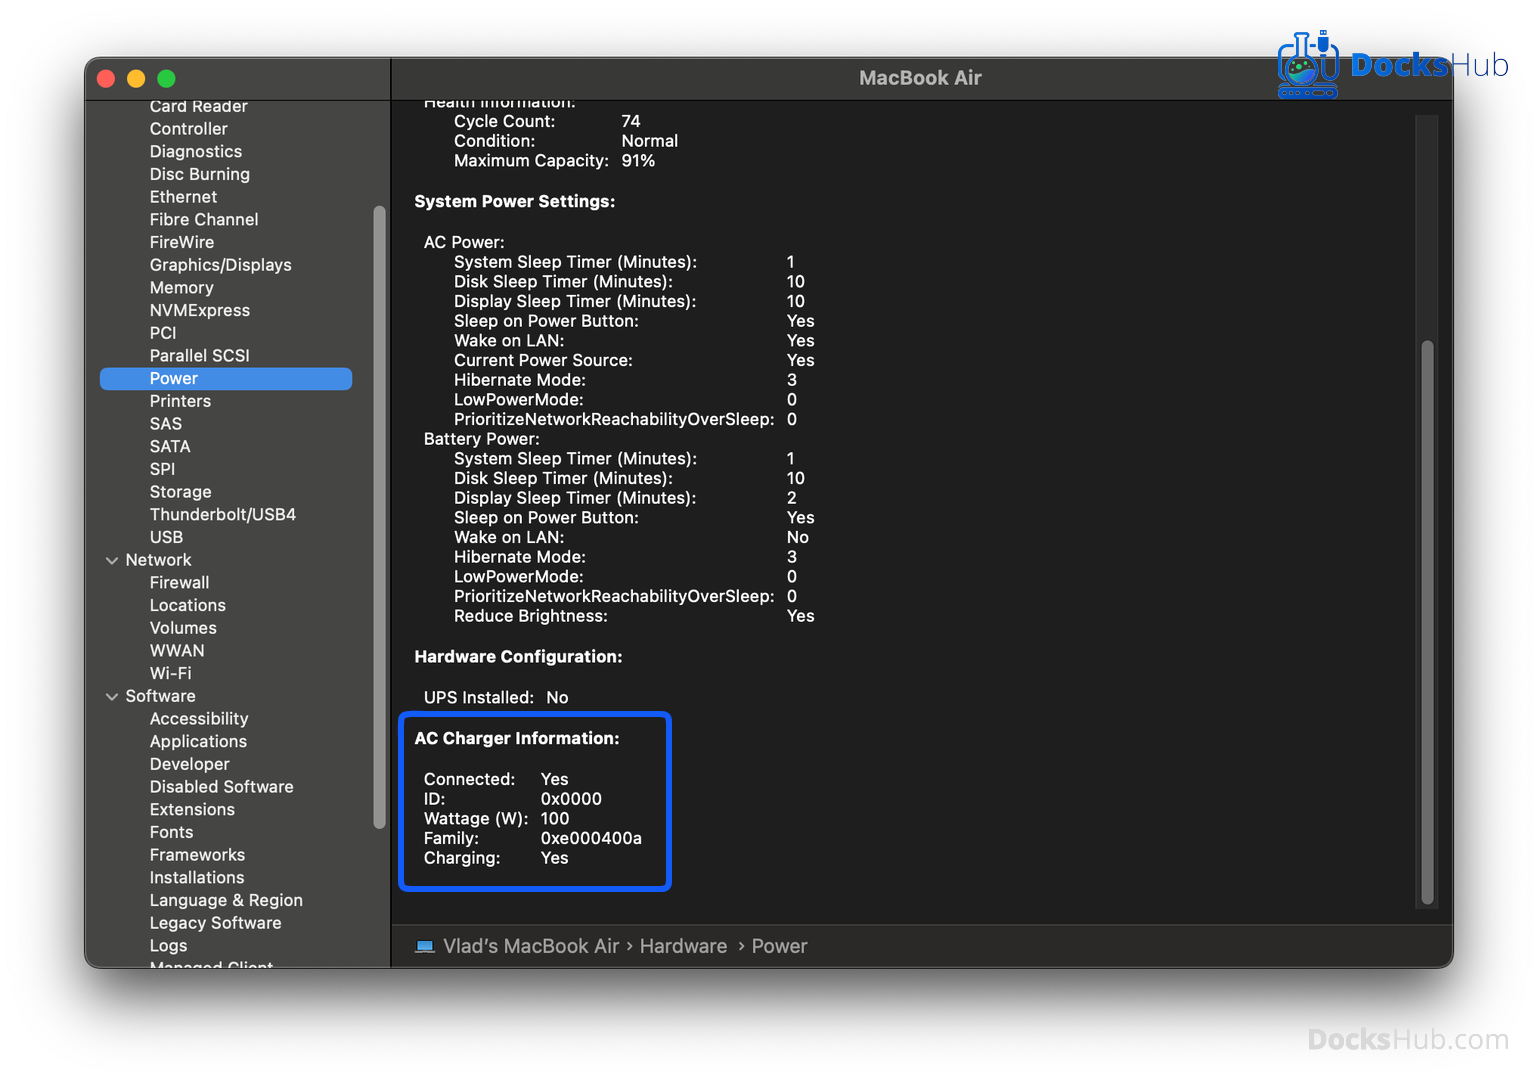The image size is (1538, 1080).
Task: Select the Software category heading
Action: click(x=160, y=696)
